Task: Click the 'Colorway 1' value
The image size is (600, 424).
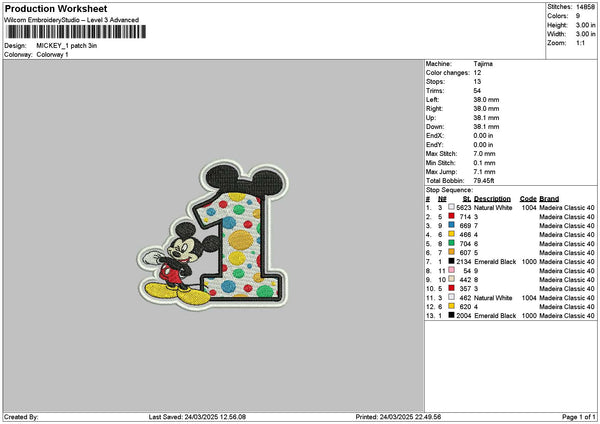Action: (x=52, y=55)
